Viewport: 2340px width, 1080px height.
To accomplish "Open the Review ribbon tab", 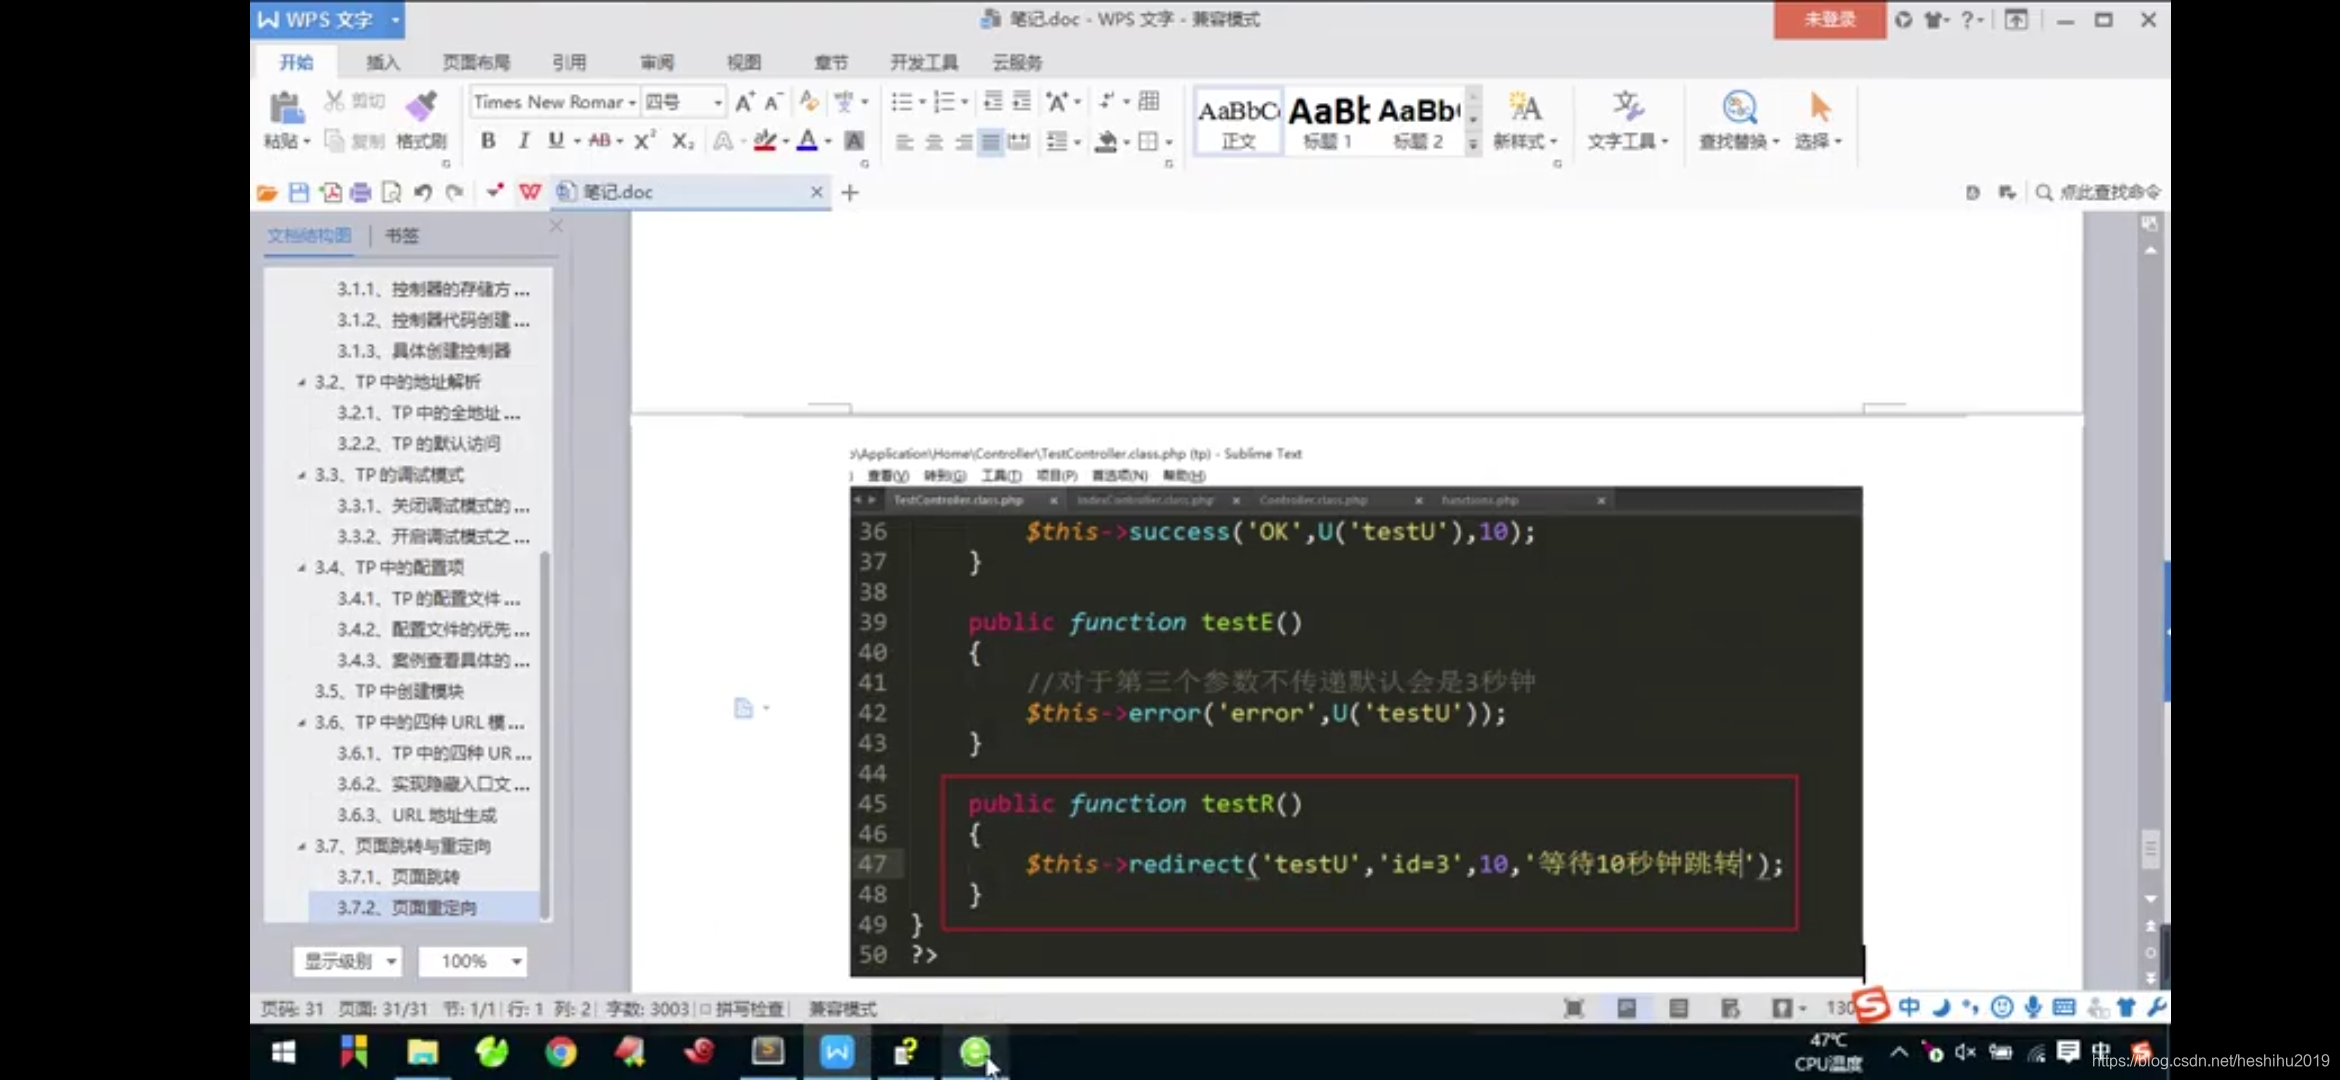I will coord(657,63).
